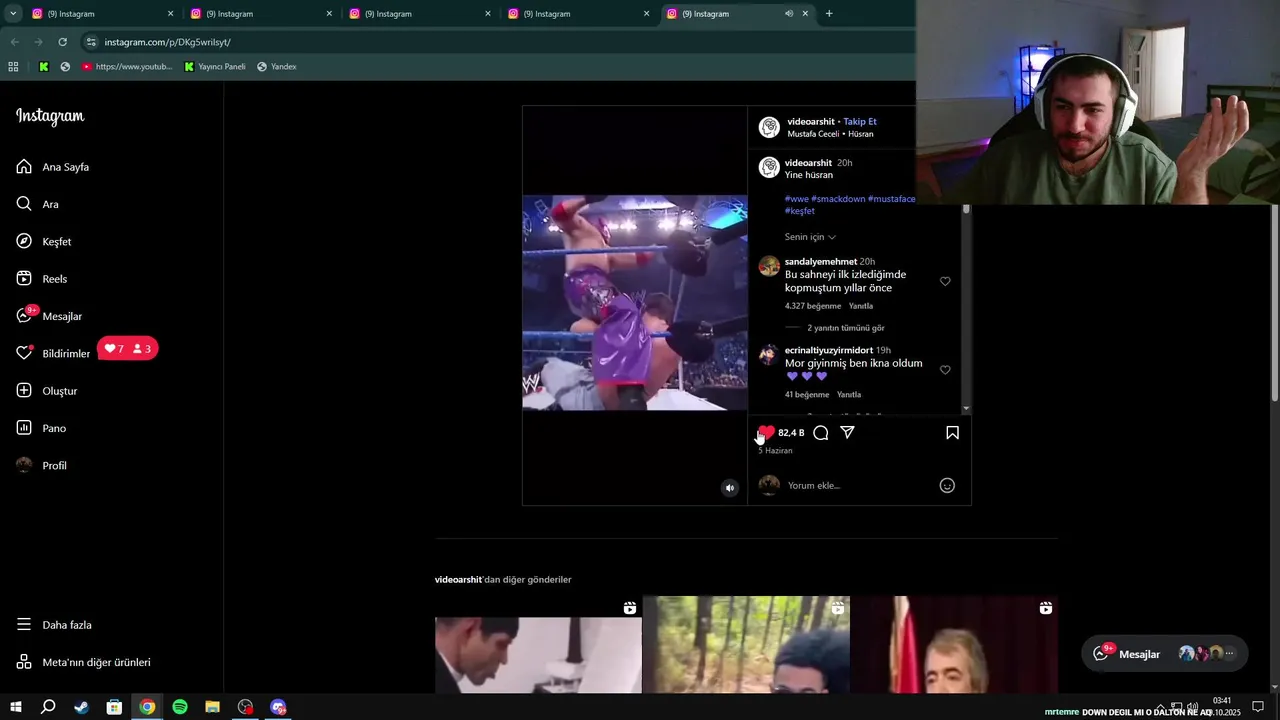The image size is (1280, 720).
Task: Click the address bar URL
Action: [168, 42]
